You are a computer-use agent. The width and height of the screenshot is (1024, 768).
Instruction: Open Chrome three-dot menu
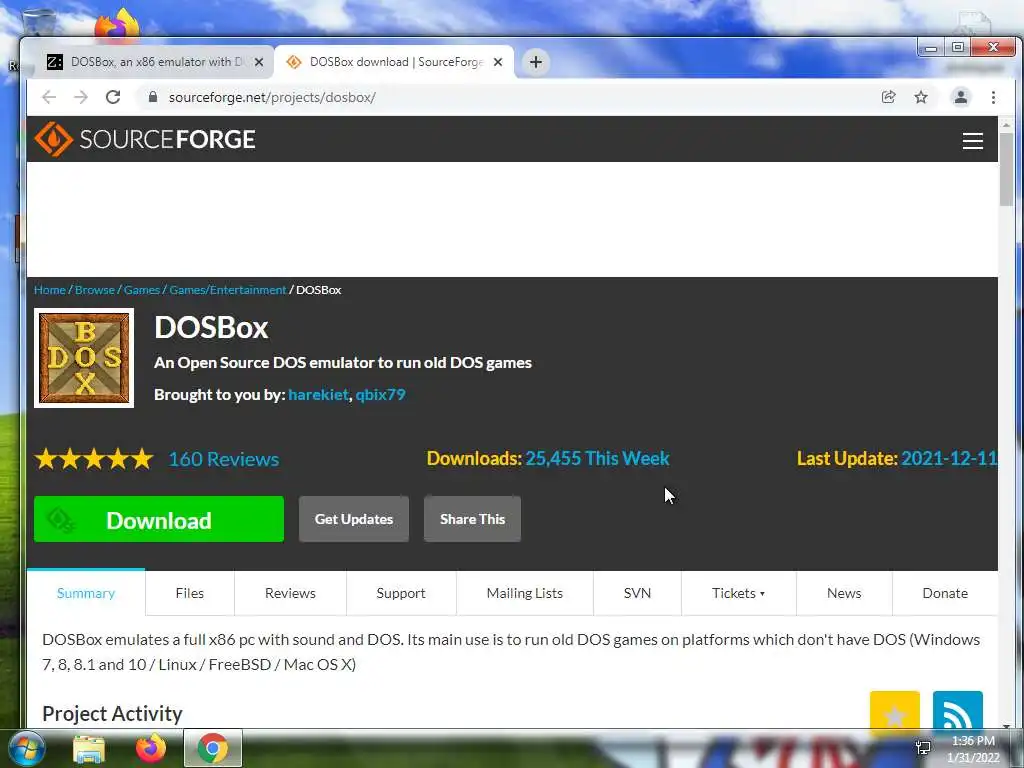coord(993,97)
